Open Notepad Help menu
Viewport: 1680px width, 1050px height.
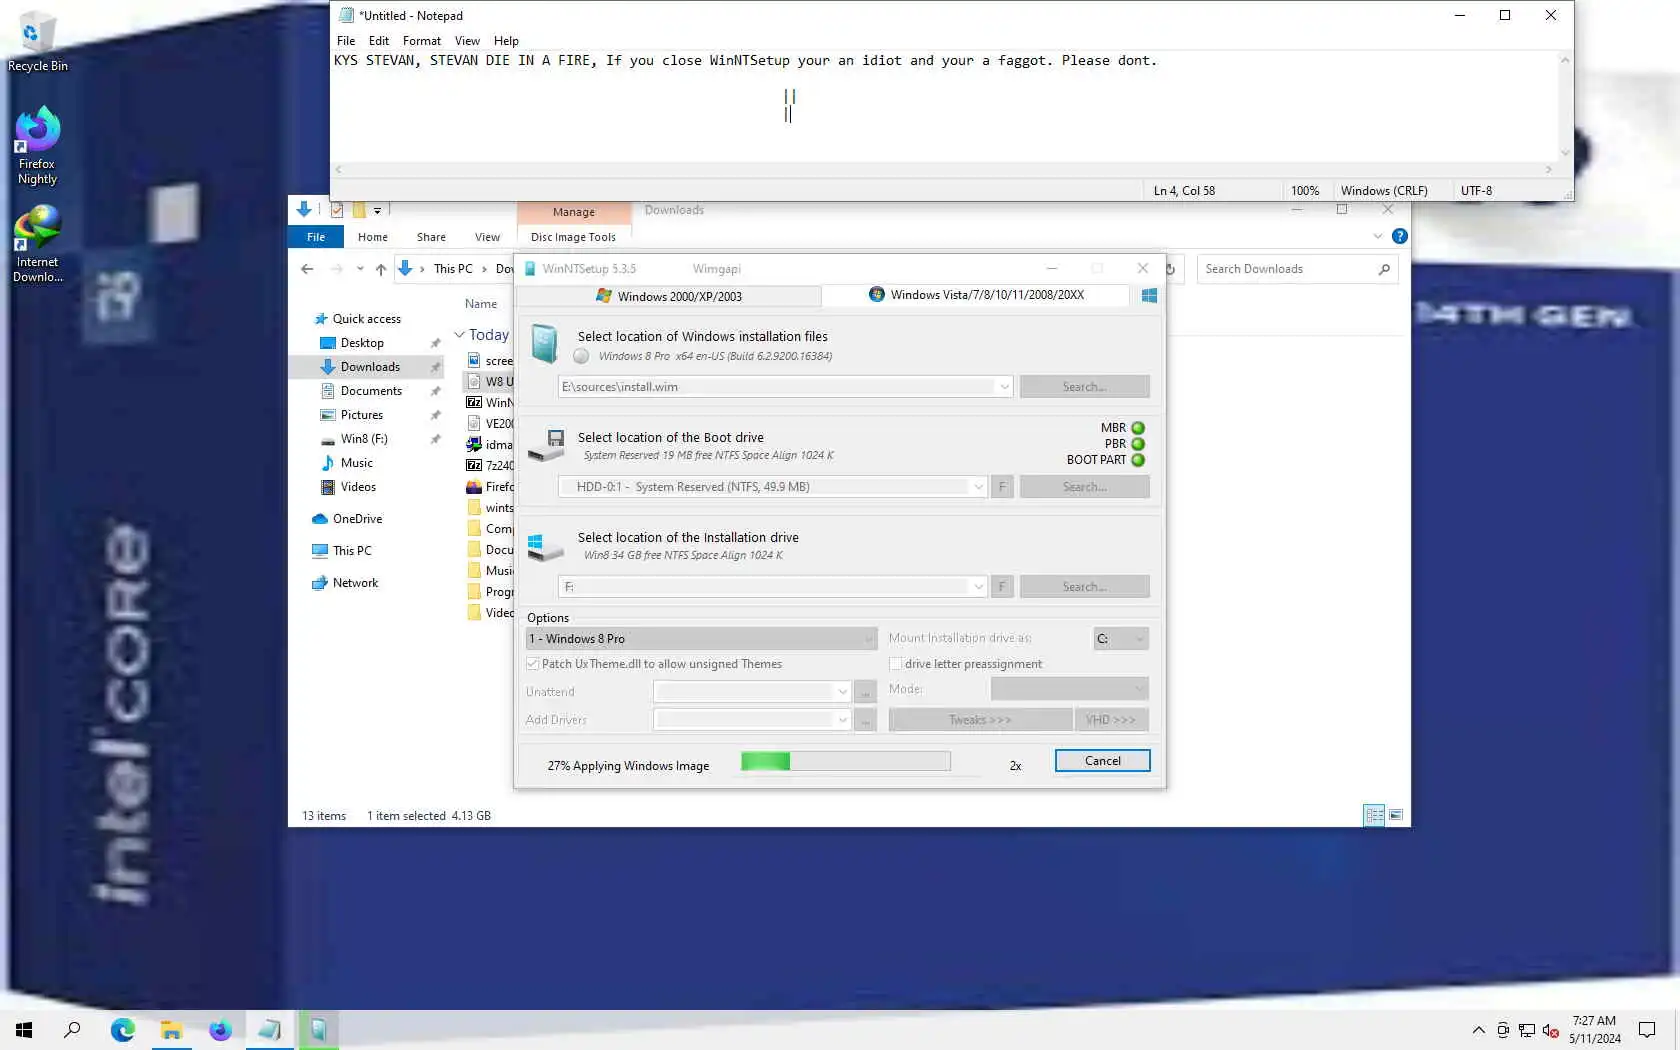pyautogui.click(x=506, y=41)
